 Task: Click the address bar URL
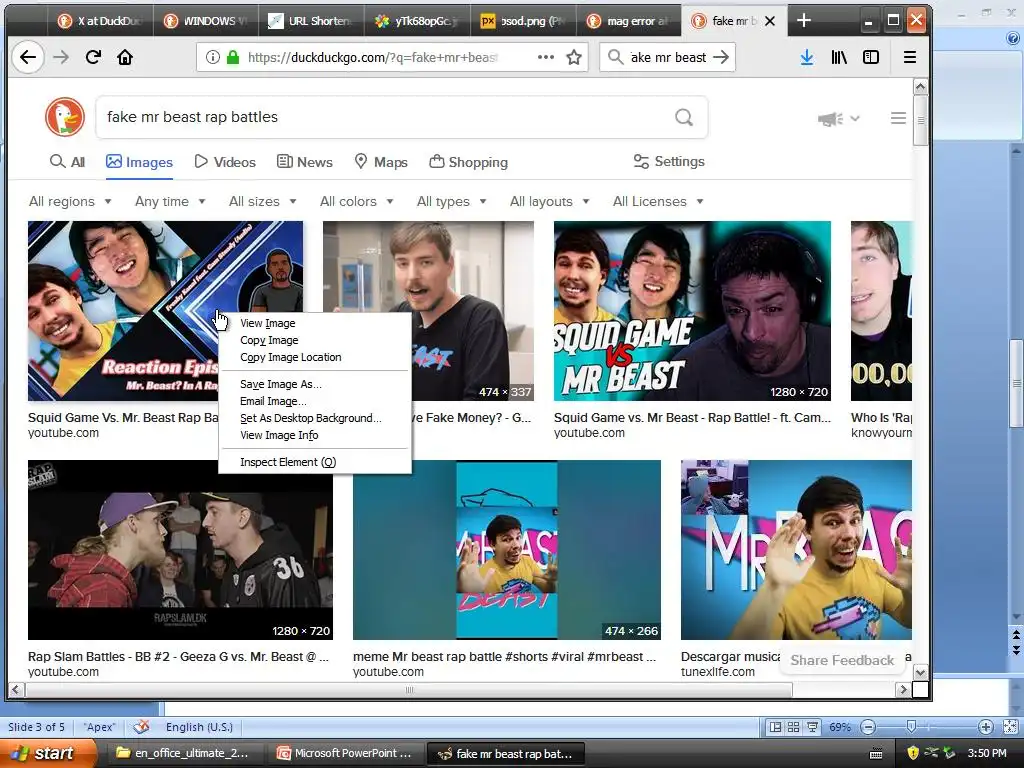[372, 57]
